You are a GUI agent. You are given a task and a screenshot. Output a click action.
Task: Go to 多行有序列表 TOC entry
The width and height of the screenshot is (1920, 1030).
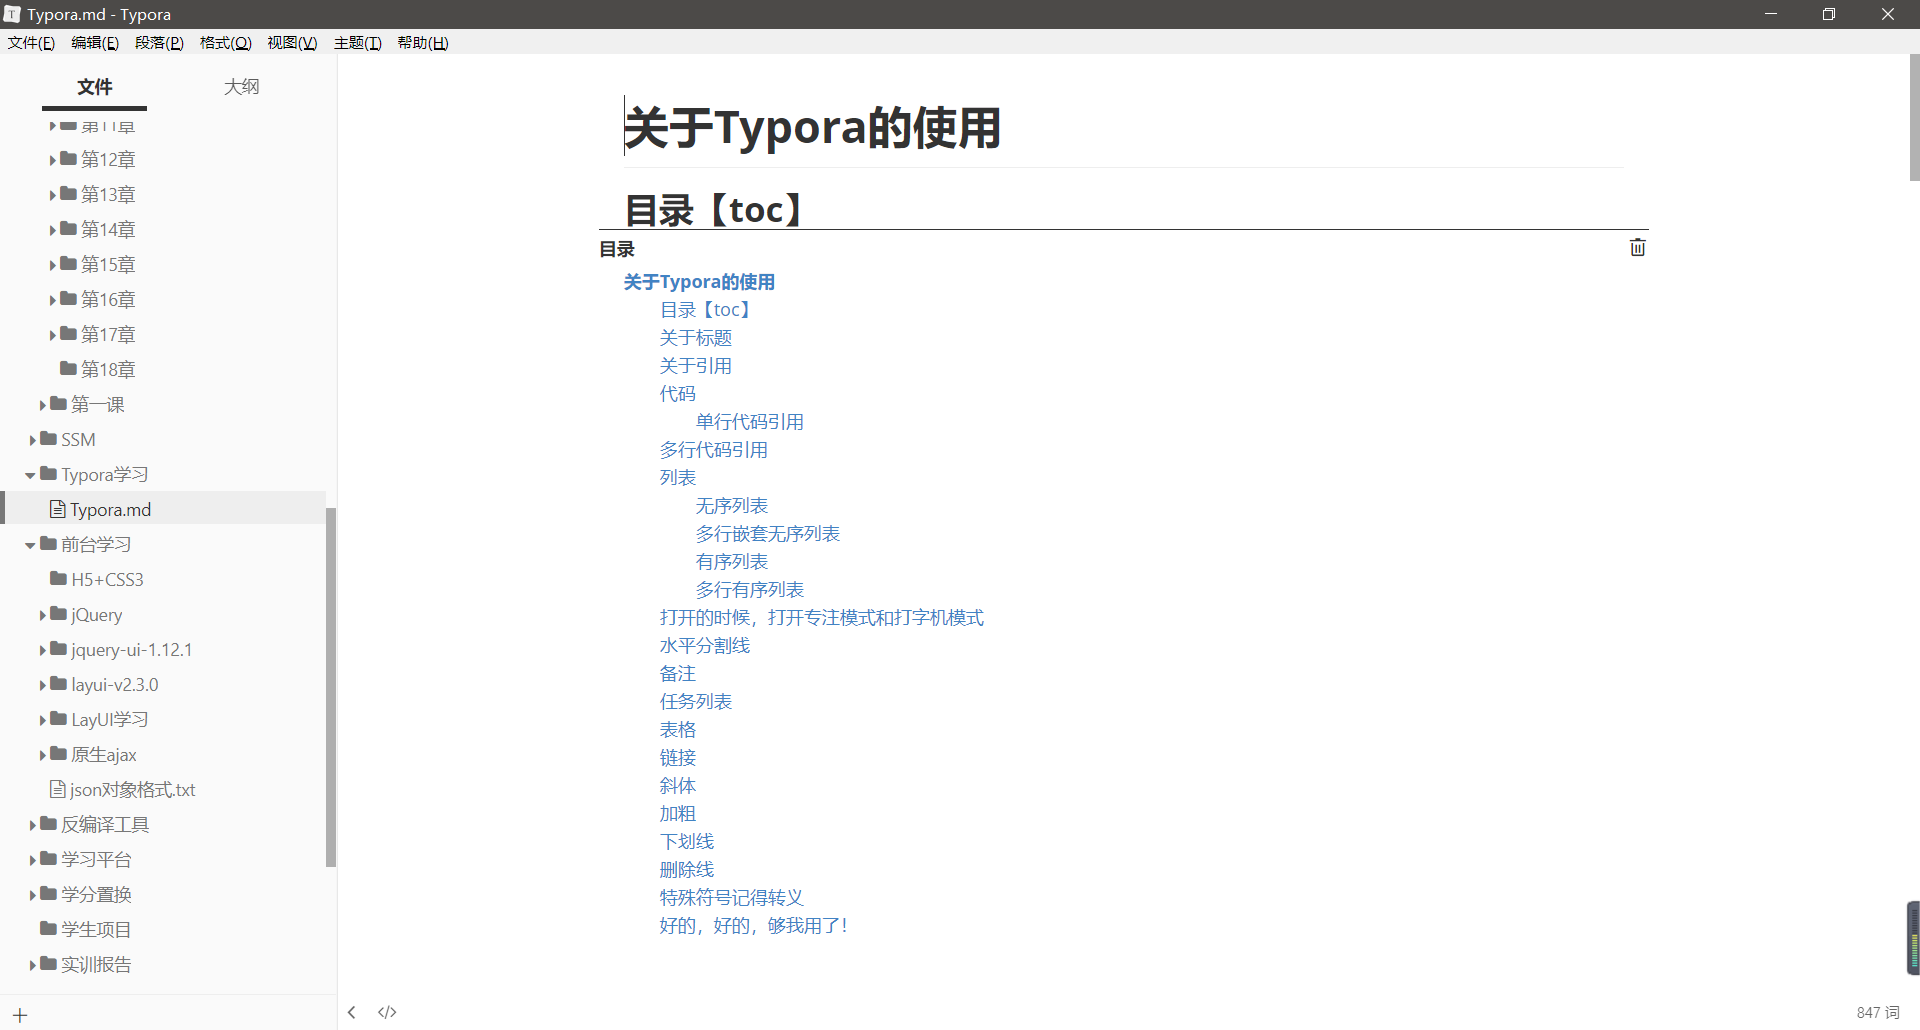click(x=750, y=590)
